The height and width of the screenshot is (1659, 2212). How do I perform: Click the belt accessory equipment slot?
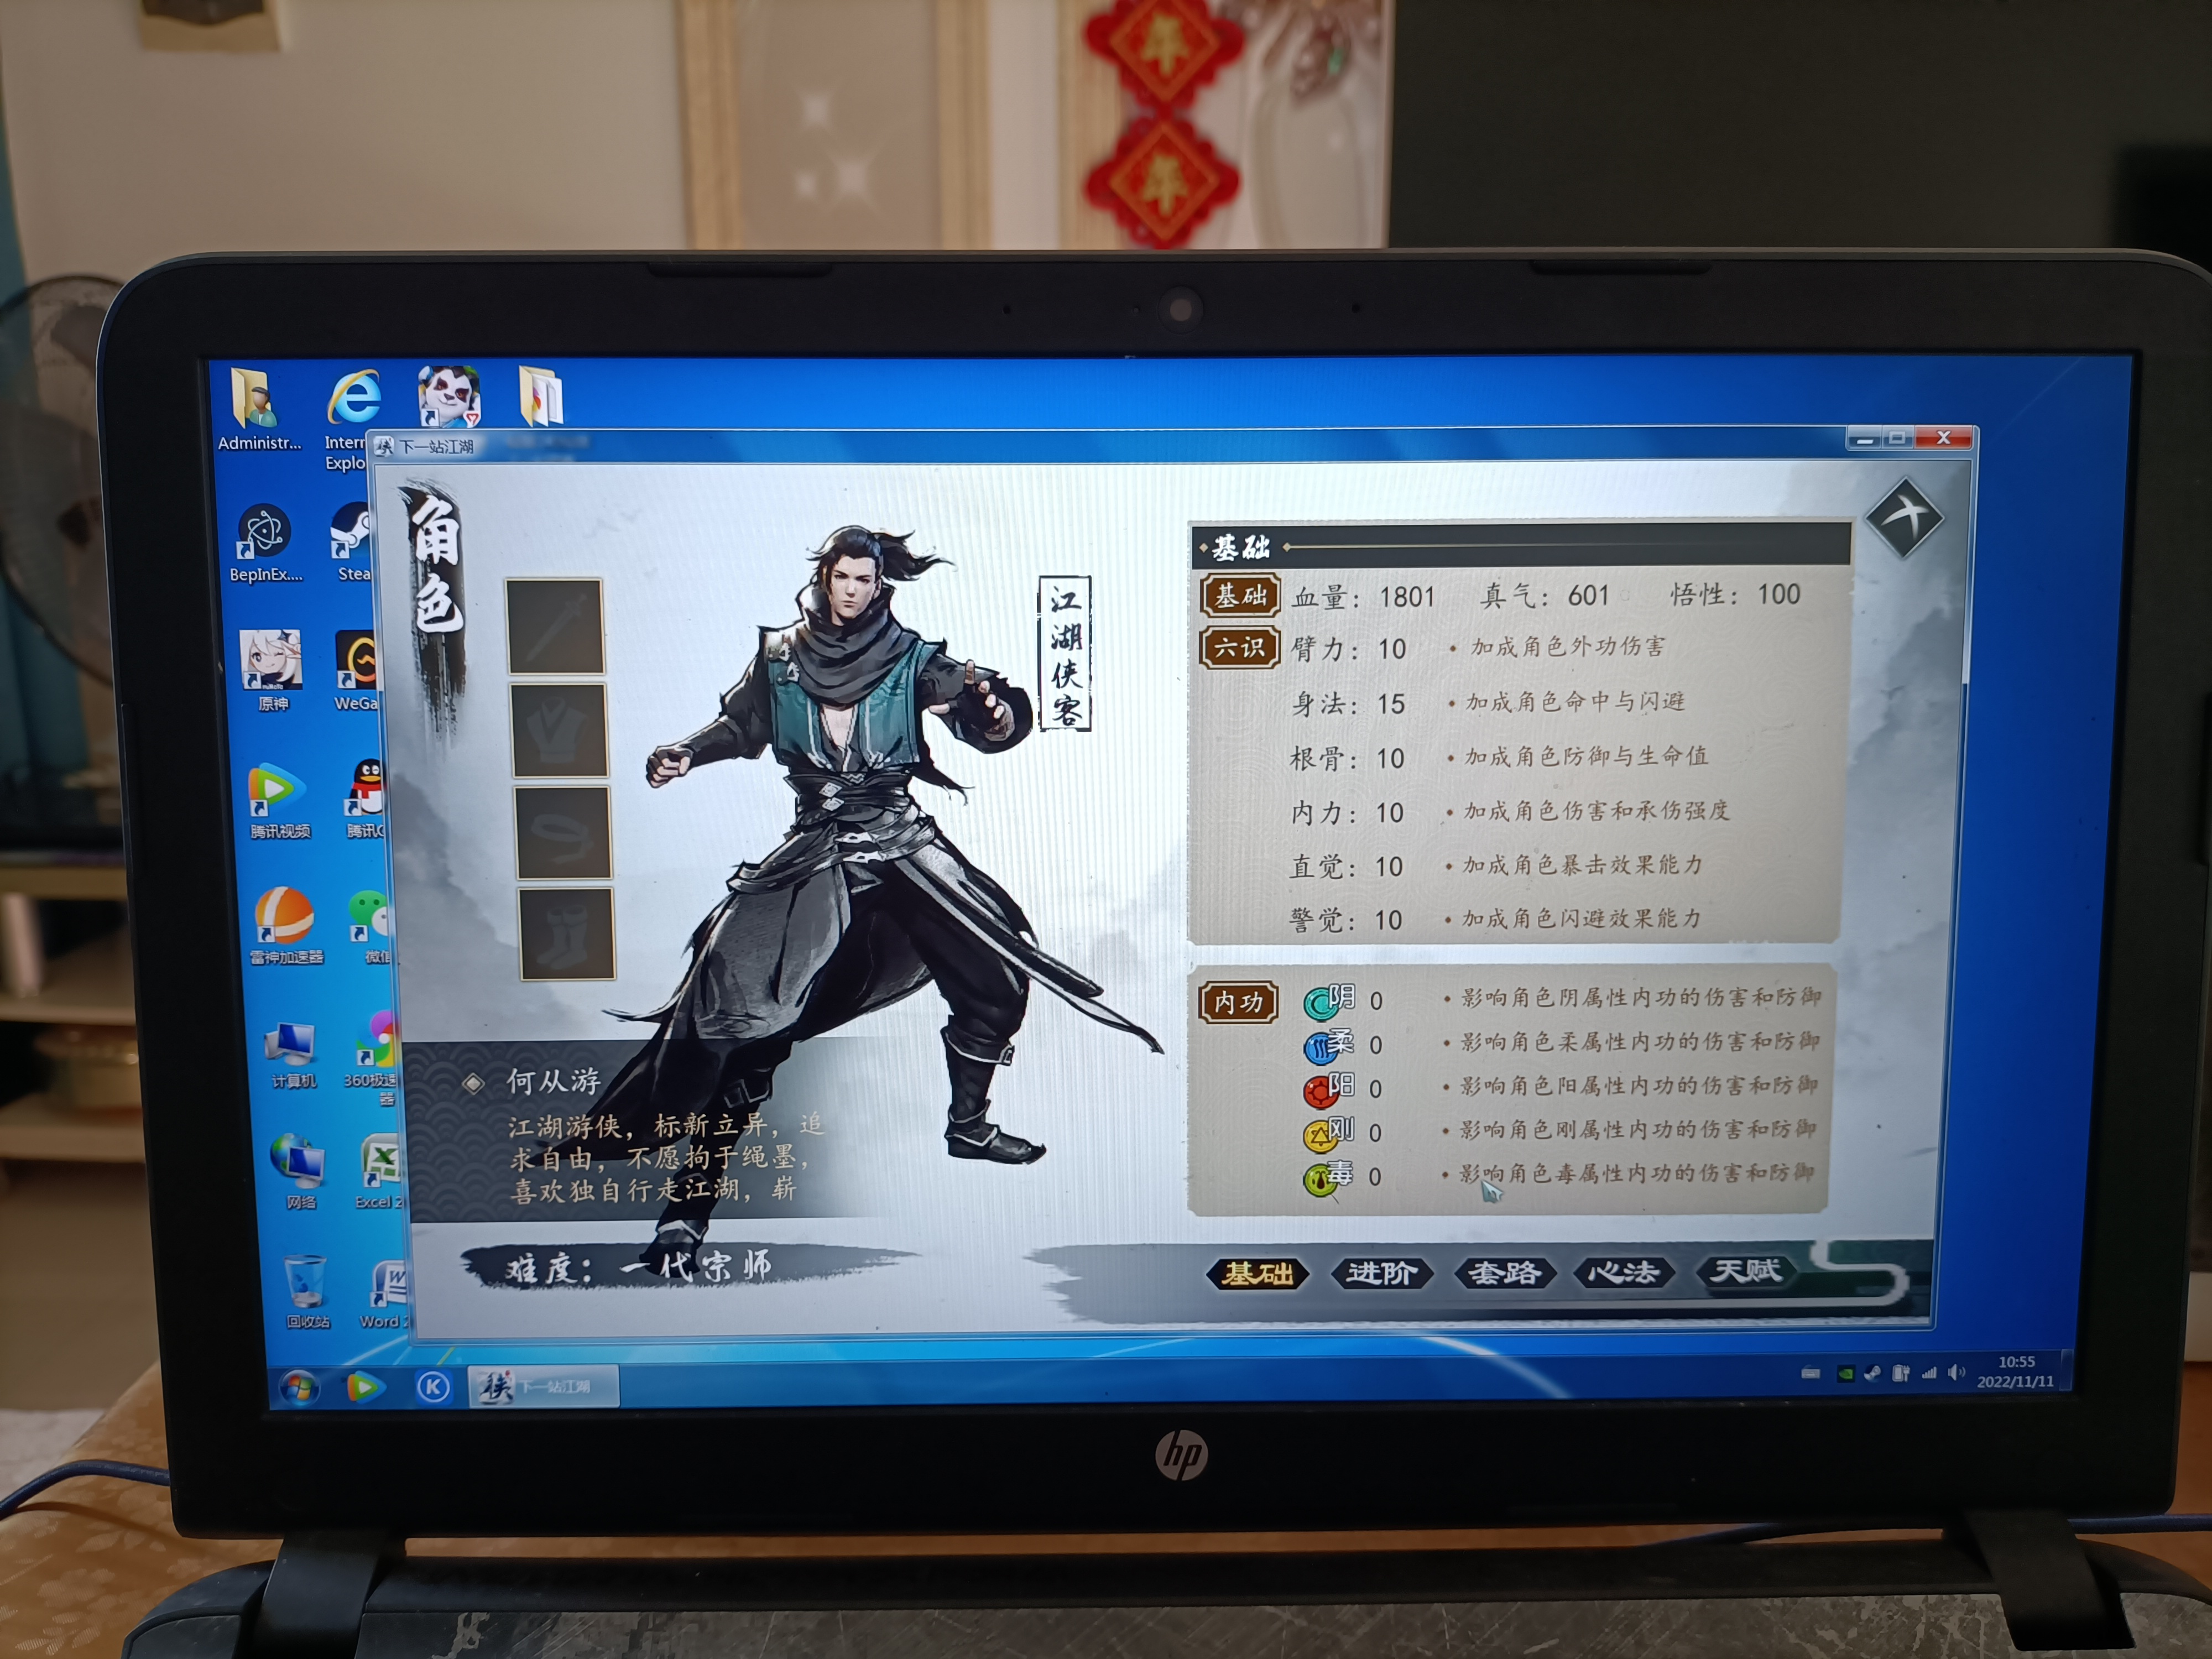[x=564, y=832]
